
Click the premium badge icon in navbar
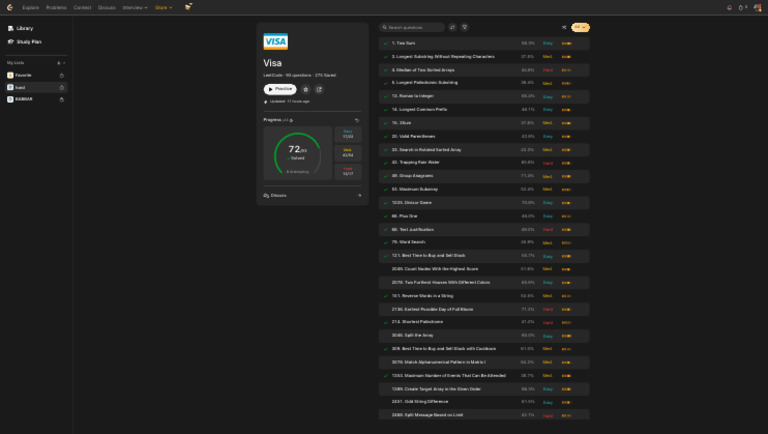pyautogui.click(x=188, y=7)
